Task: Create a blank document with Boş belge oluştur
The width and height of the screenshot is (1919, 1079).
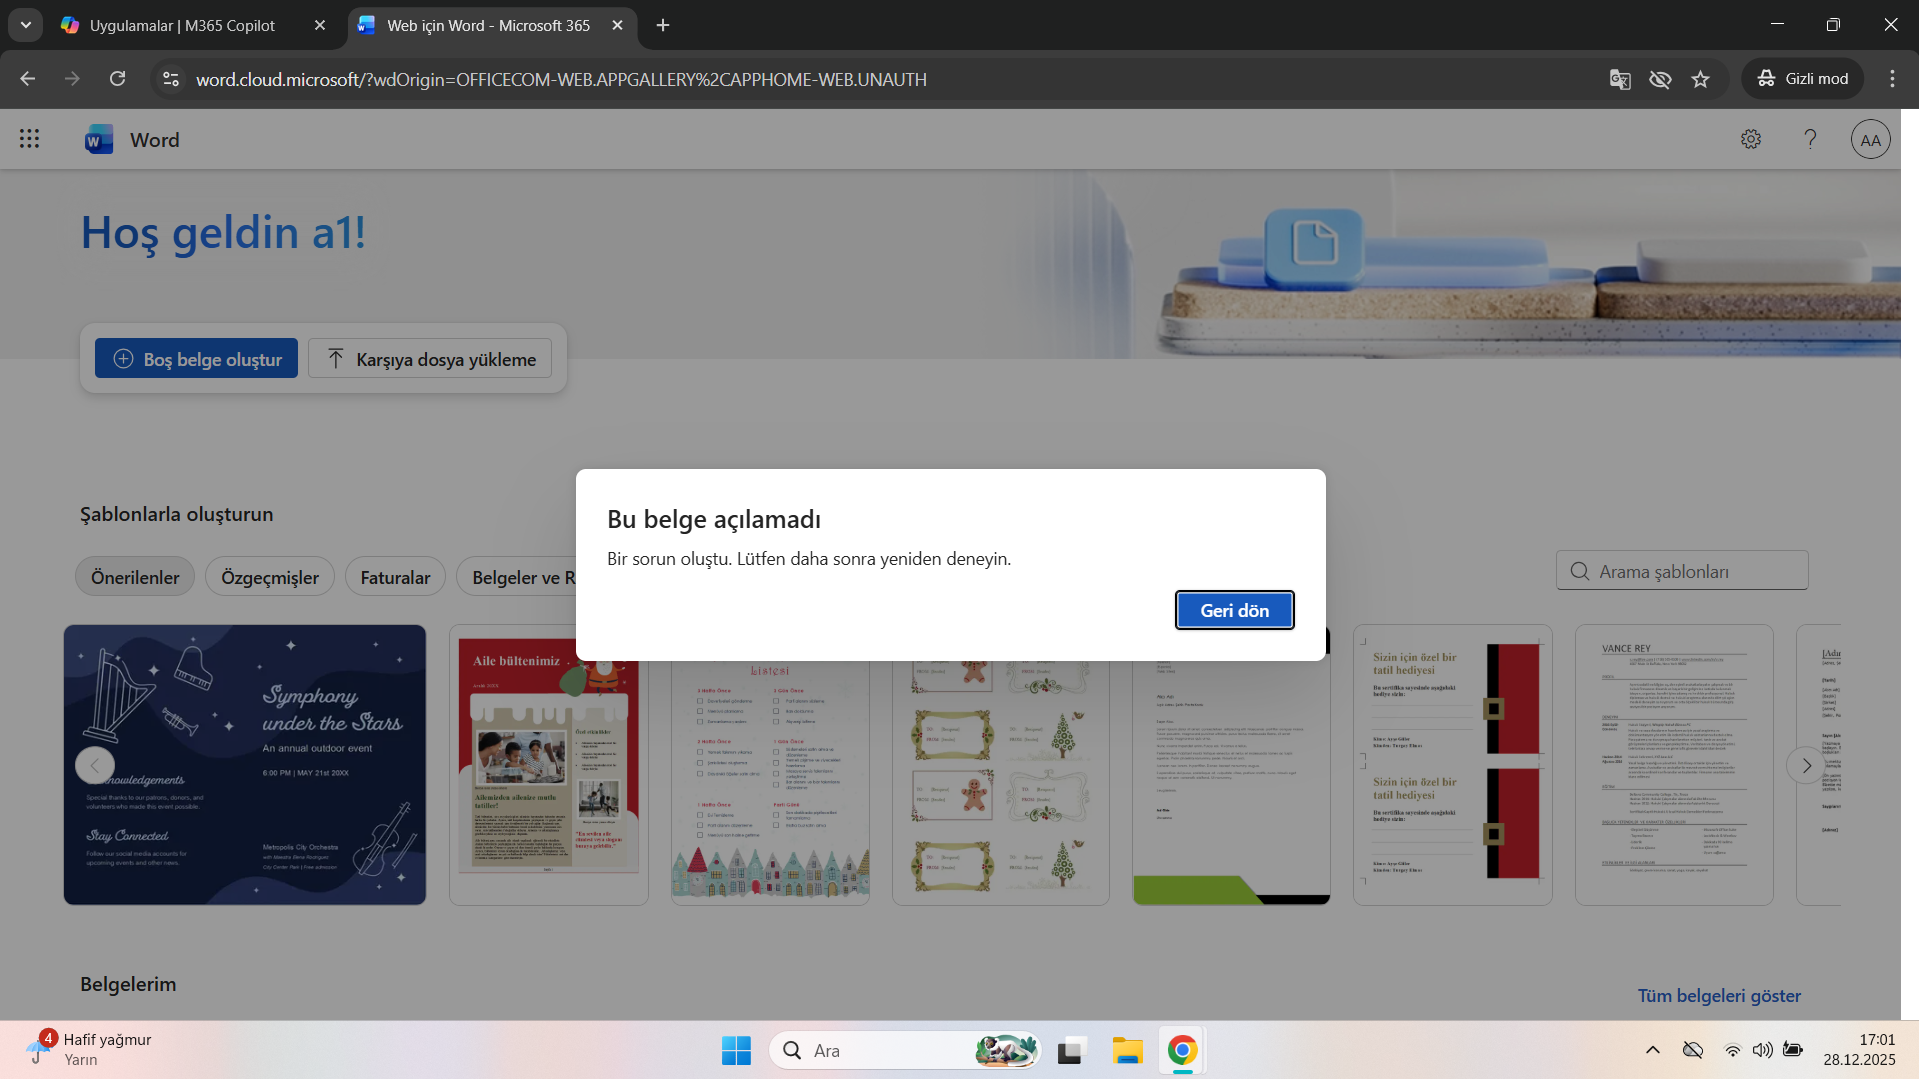Action: pyautogui.click(x=196, y=359)
